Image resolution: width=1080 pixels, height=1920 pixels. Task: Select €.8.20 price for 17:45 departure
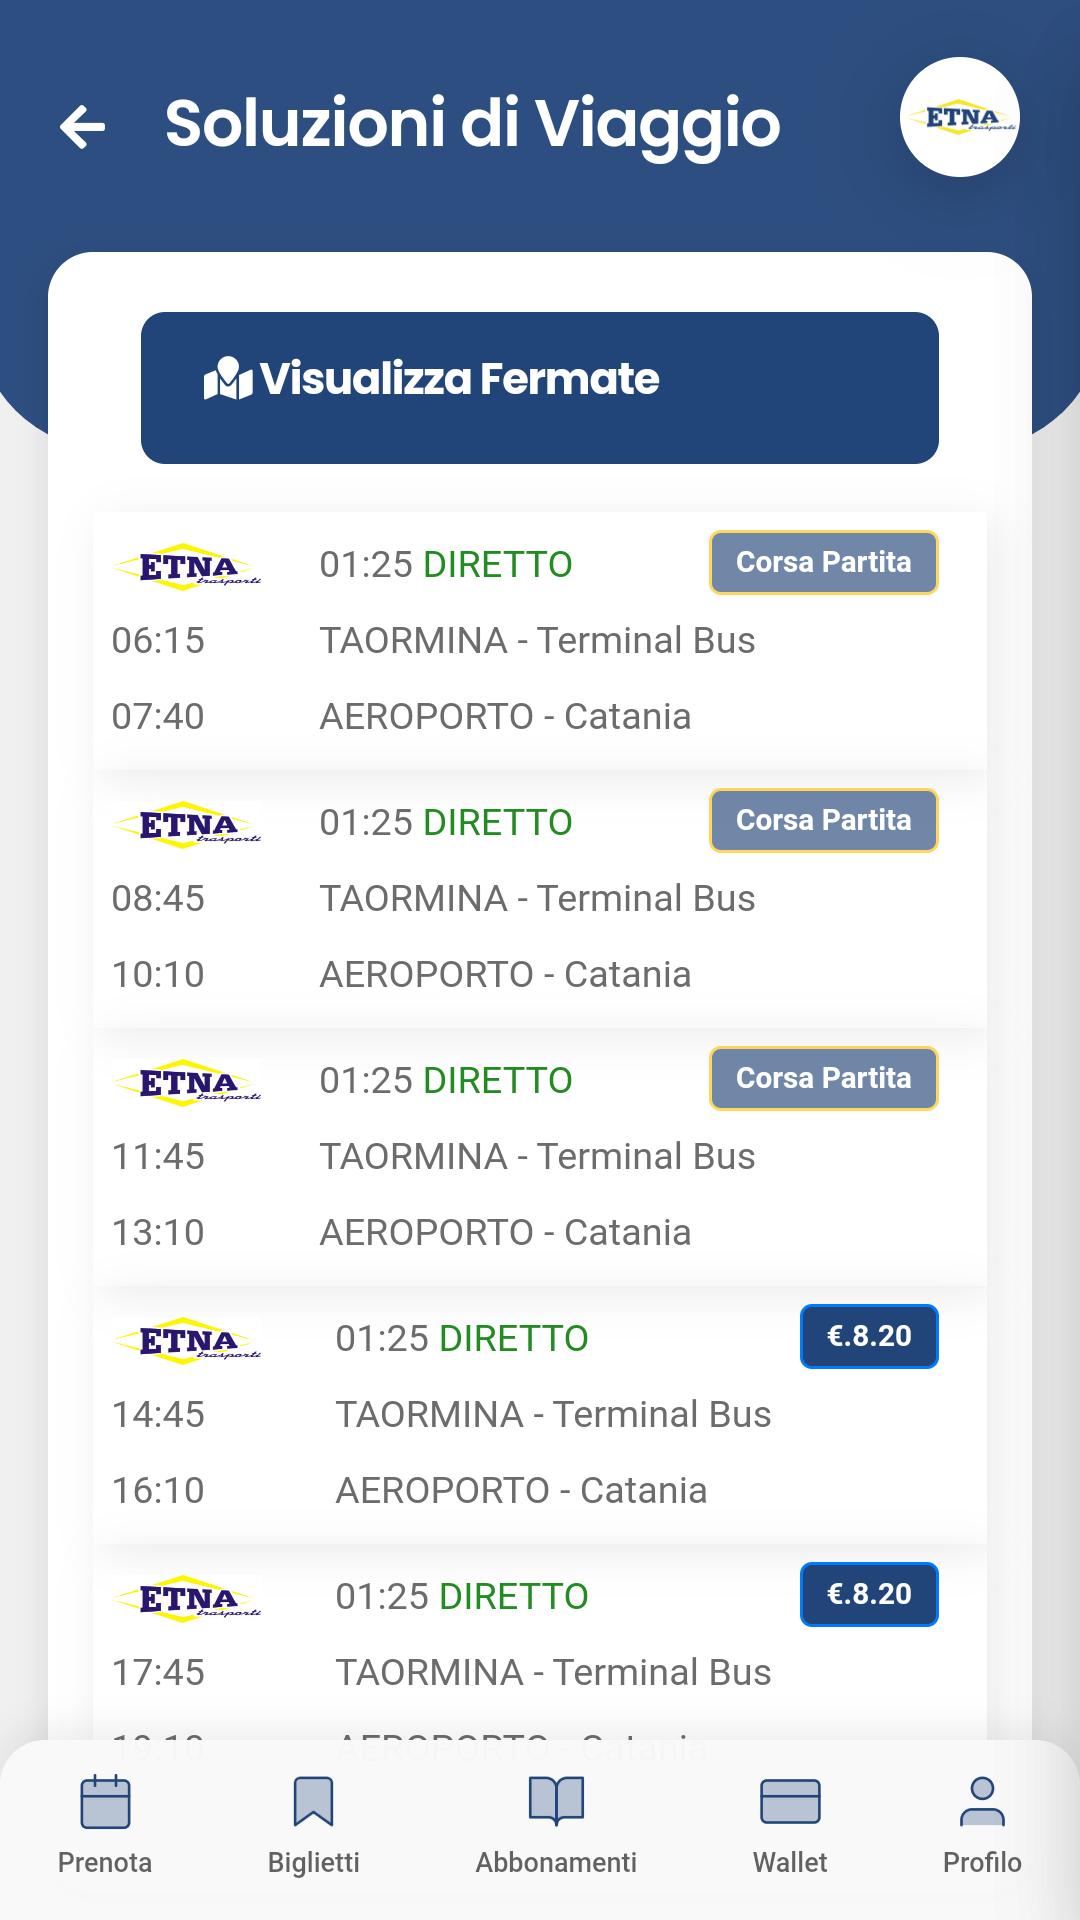869,1594
